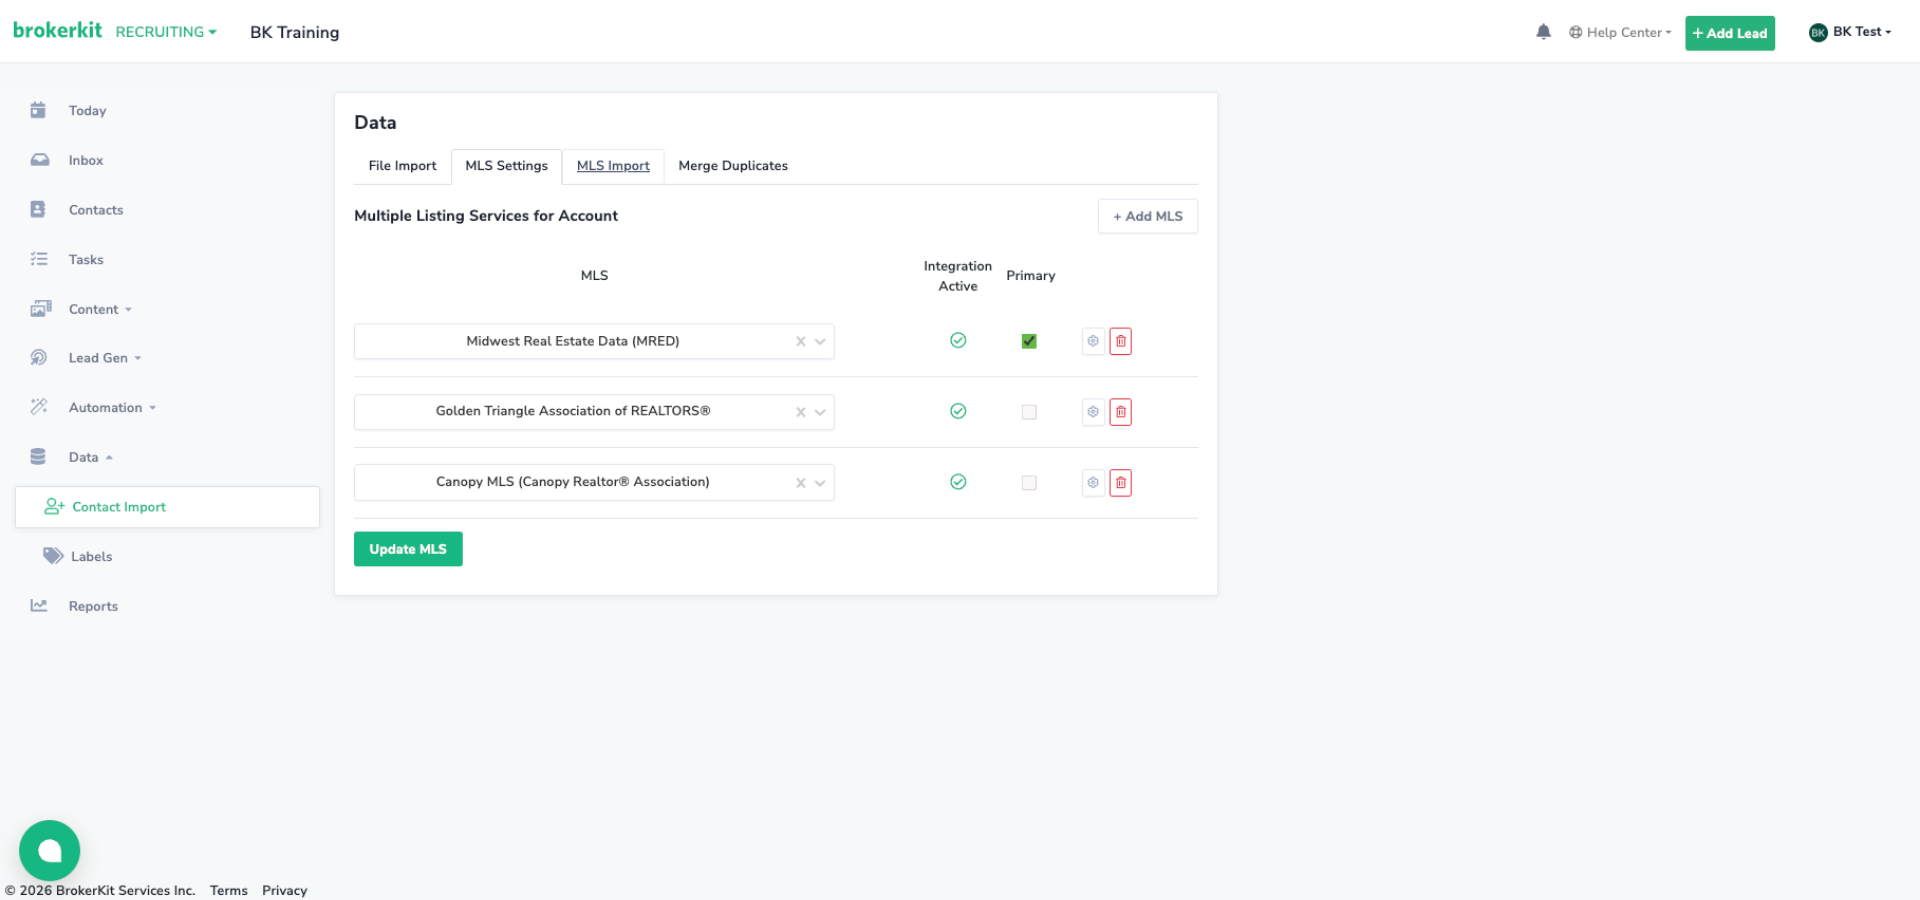Open the Privacy footer link
1920x900 pixels.
pyautogui.click(x=285, y=890)
